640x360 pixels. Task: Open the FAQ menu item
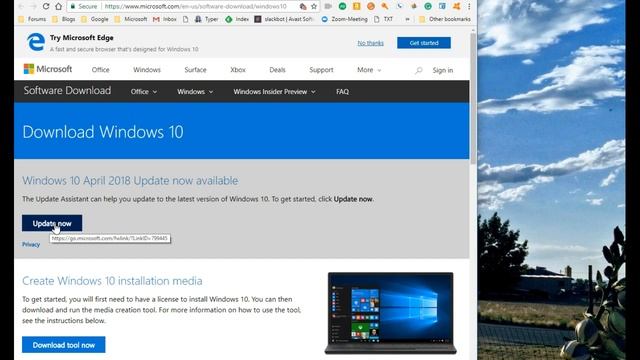pos(342,92)
